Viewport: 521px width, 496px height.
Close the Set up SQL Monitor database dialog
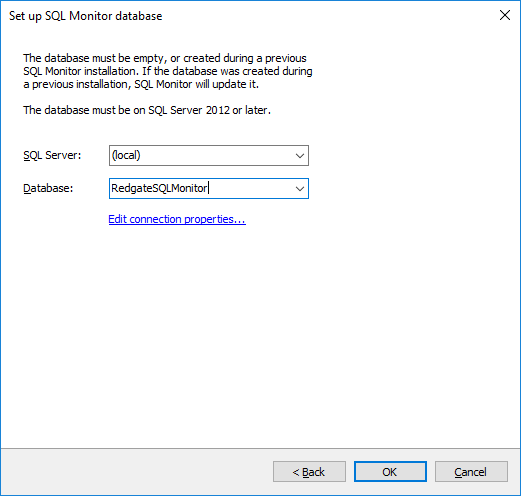(505, 15)
